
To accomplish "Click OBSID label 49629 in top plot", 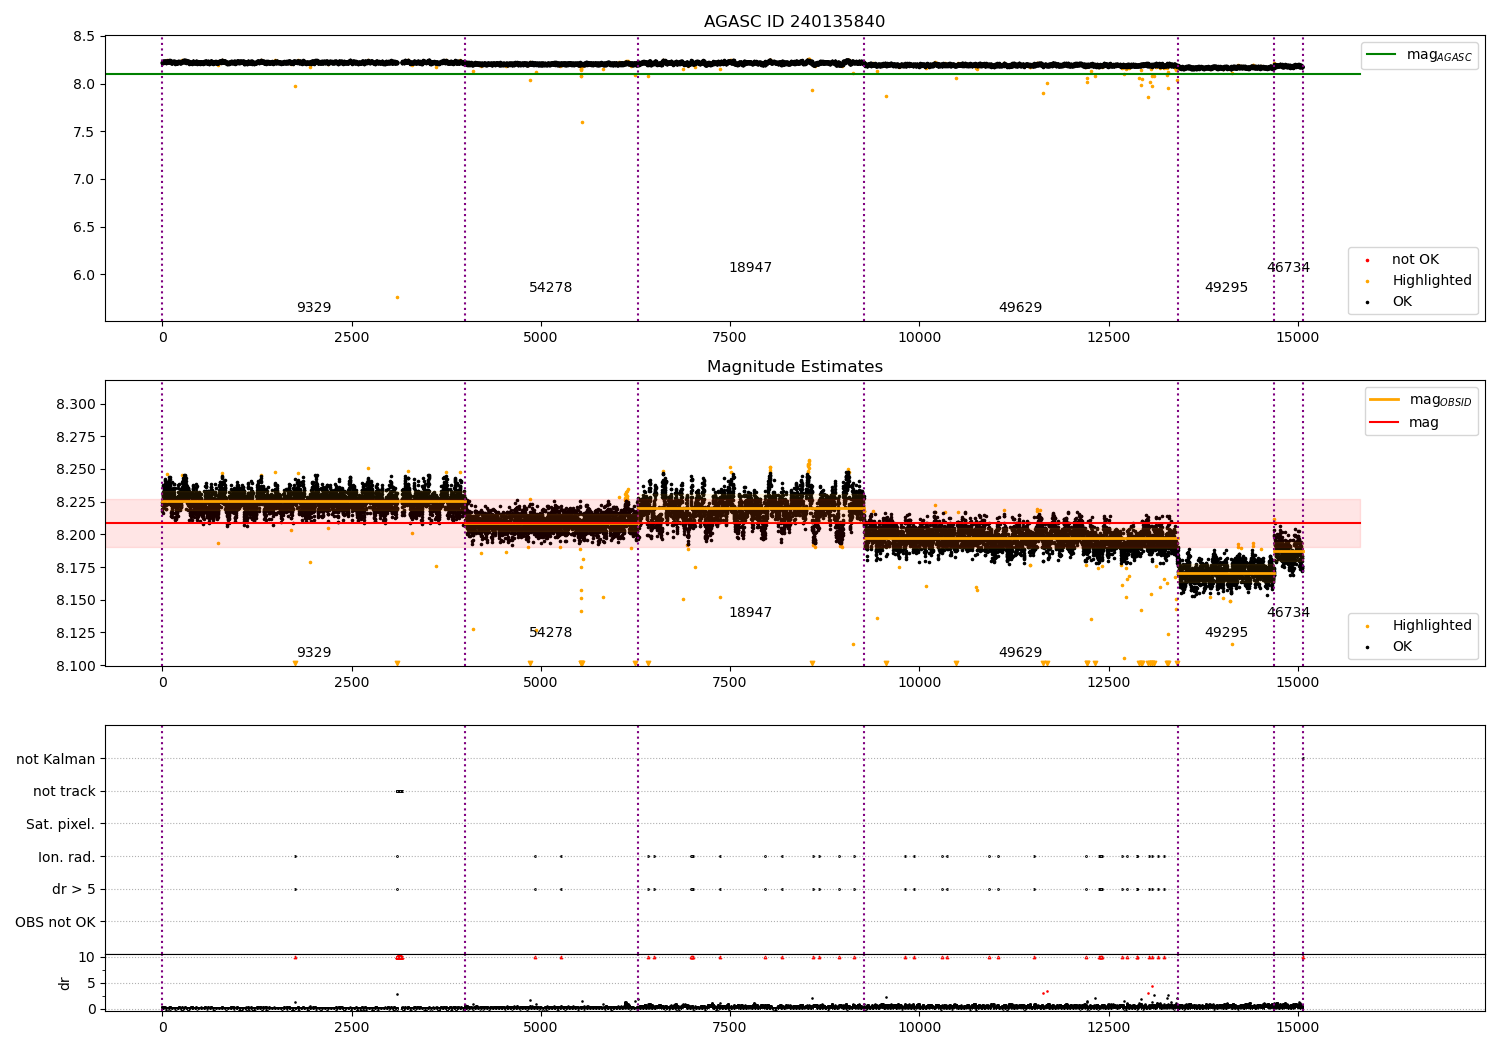I will 1020,308.
